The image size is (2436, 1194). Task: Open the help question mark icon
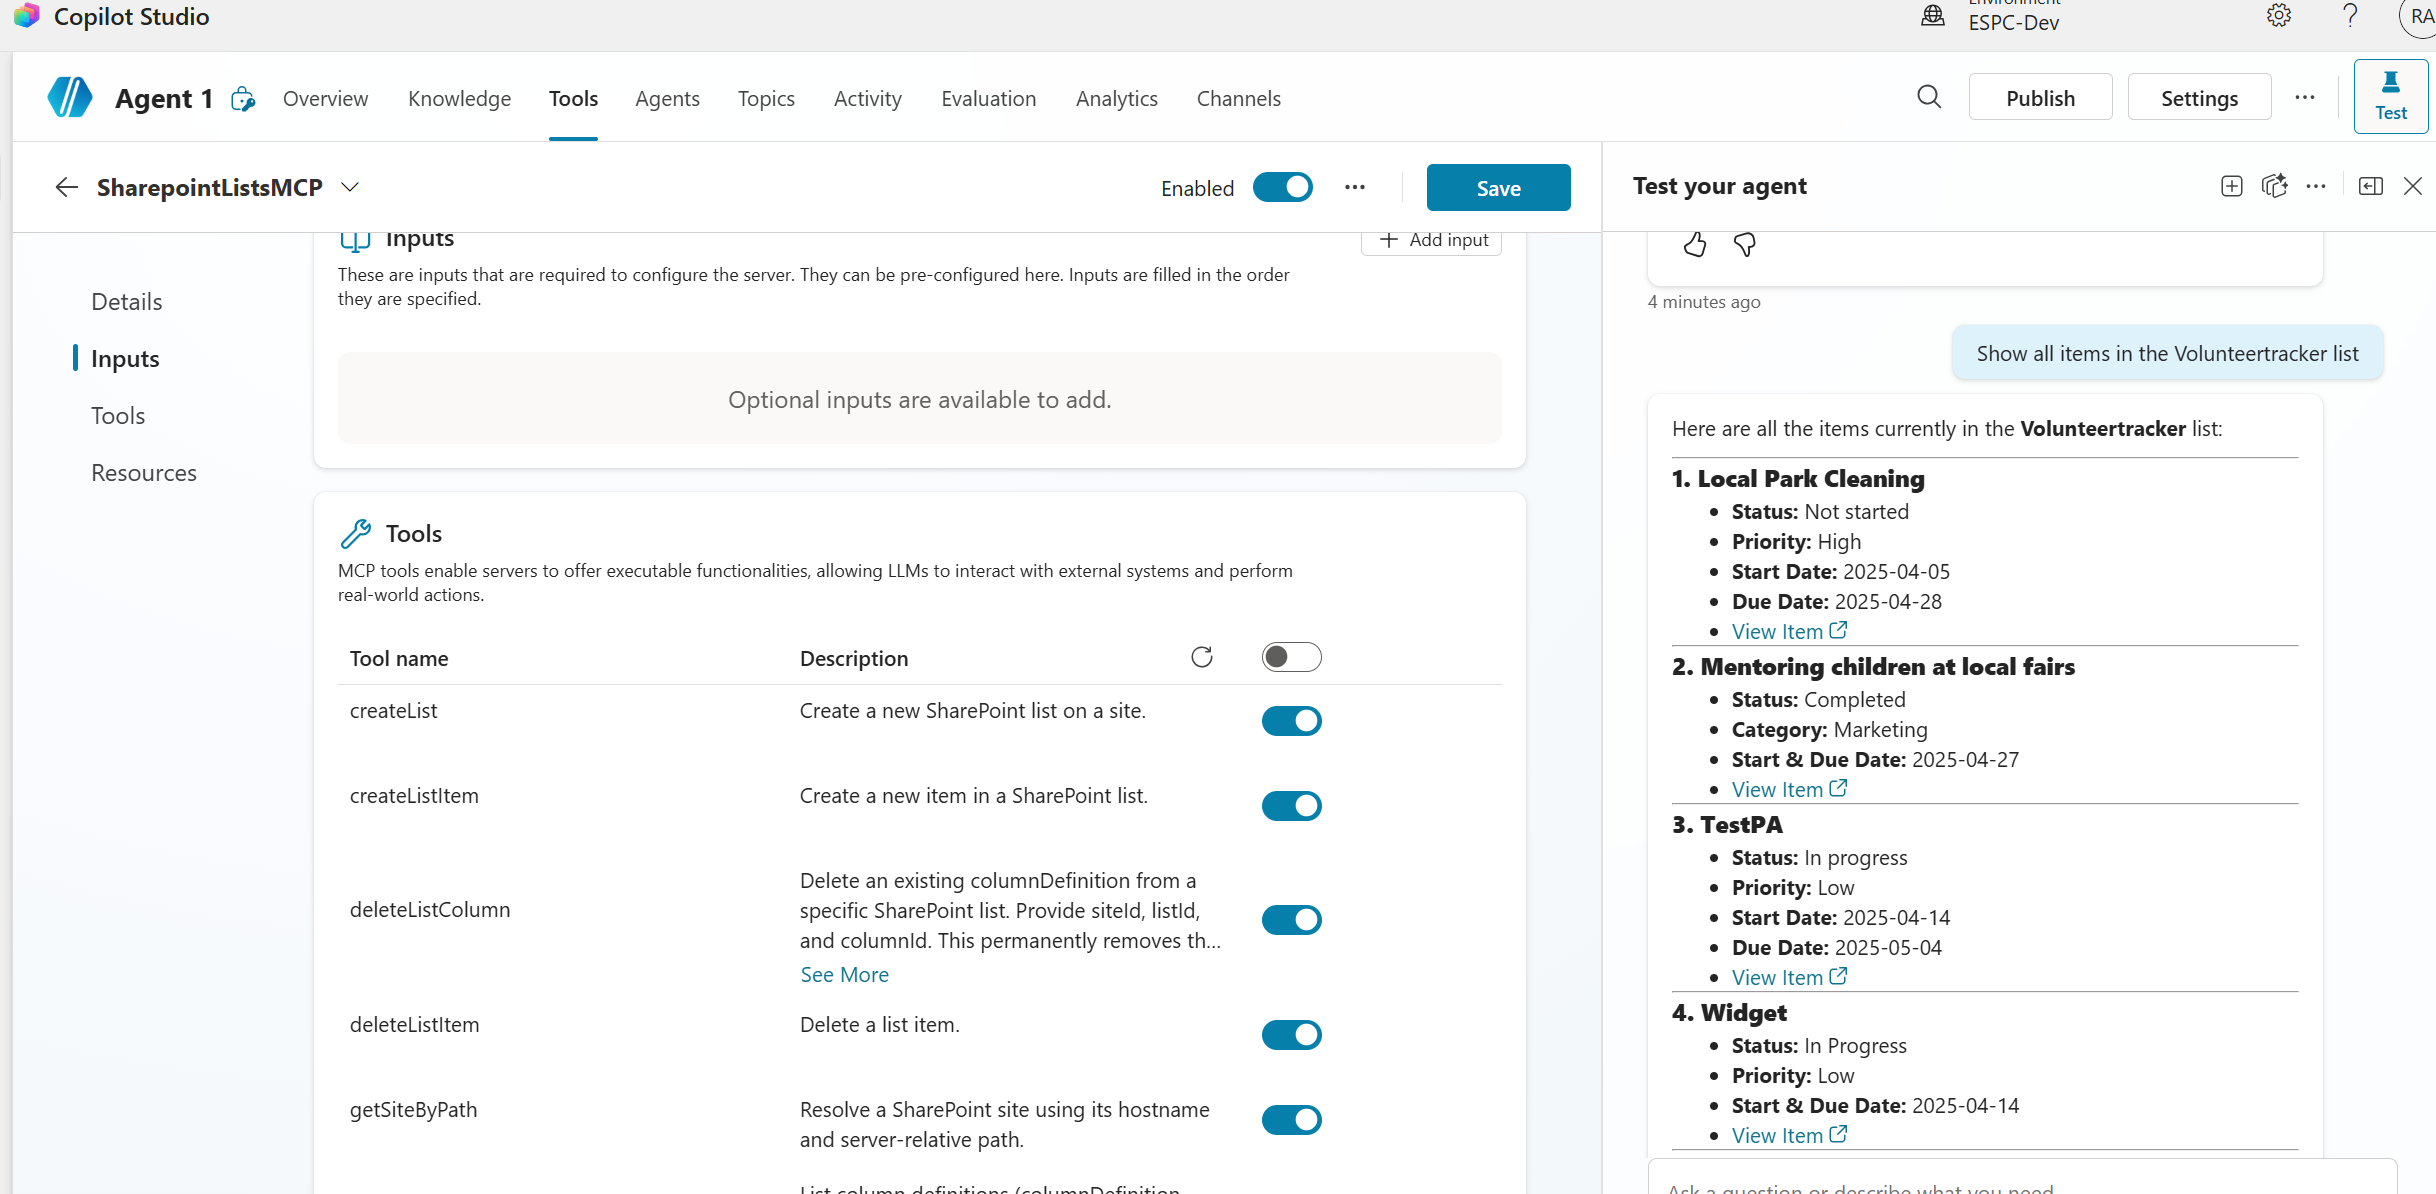click(2350, 16)
